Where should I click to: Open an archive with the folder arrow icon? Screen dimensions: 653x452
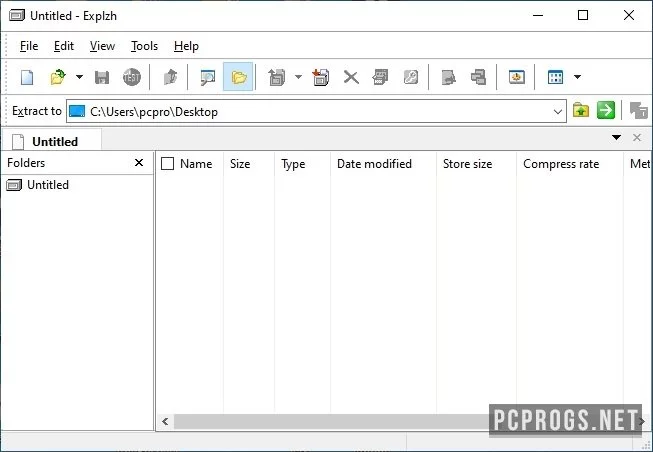pos(58,77)
